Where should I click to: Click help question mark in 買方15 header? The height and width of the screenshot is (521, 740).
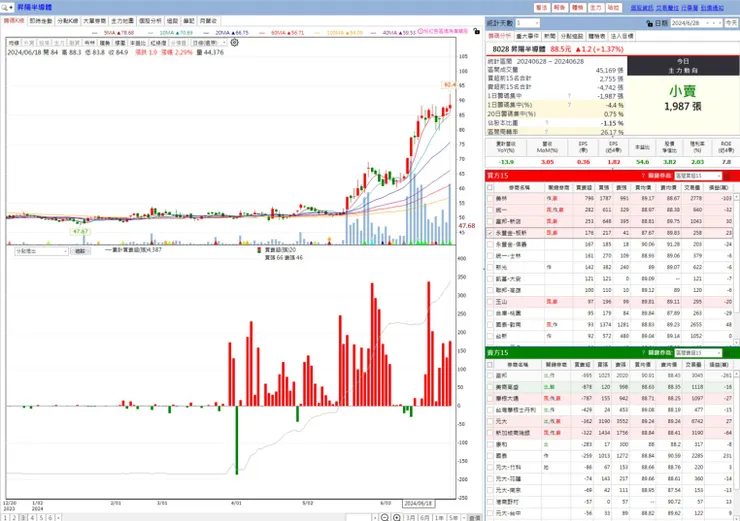(643, 176)
